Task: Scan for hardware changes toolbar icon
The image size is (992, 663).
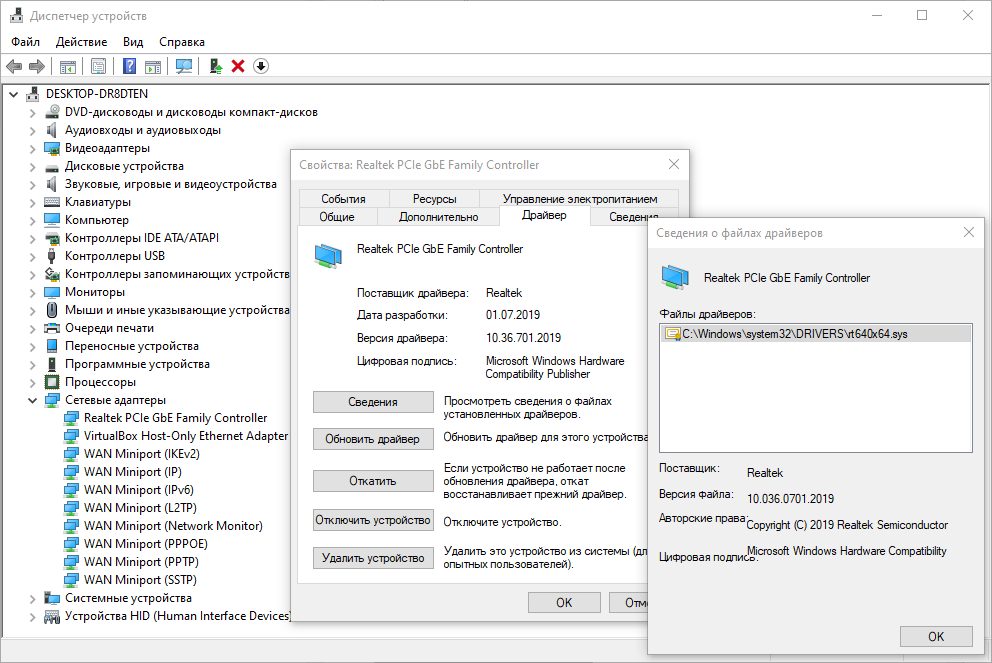Action: coord(184,66)
